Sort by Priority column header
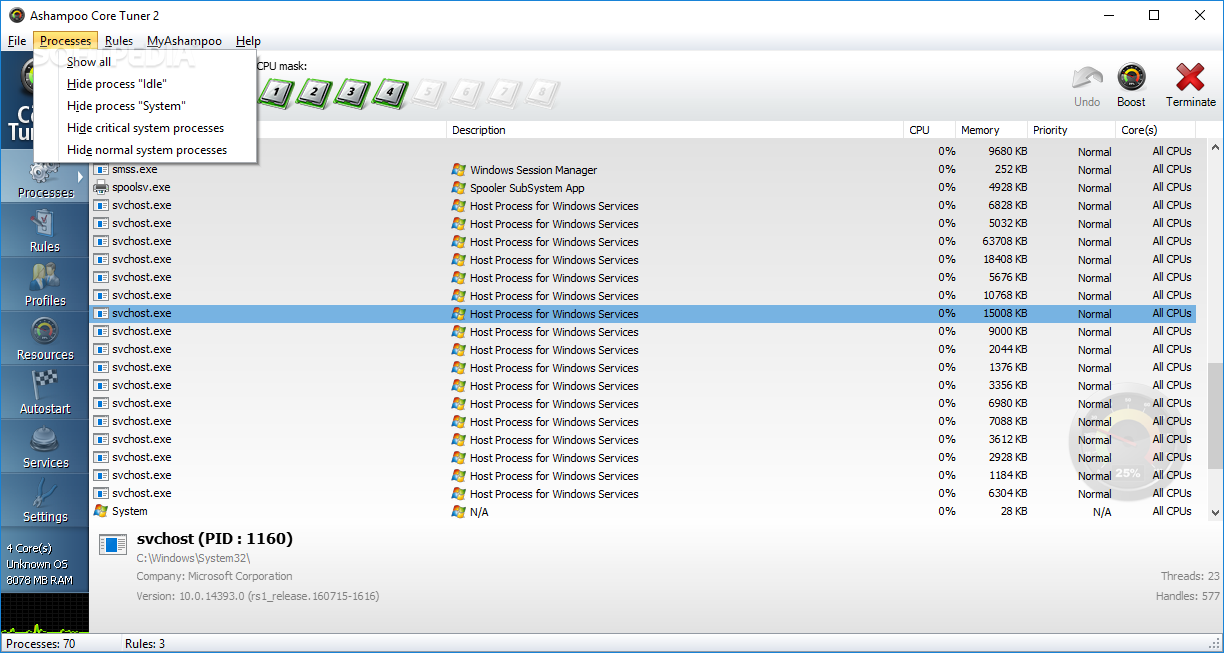This screenshot has height=653, width=1224. pos(1071,130)
